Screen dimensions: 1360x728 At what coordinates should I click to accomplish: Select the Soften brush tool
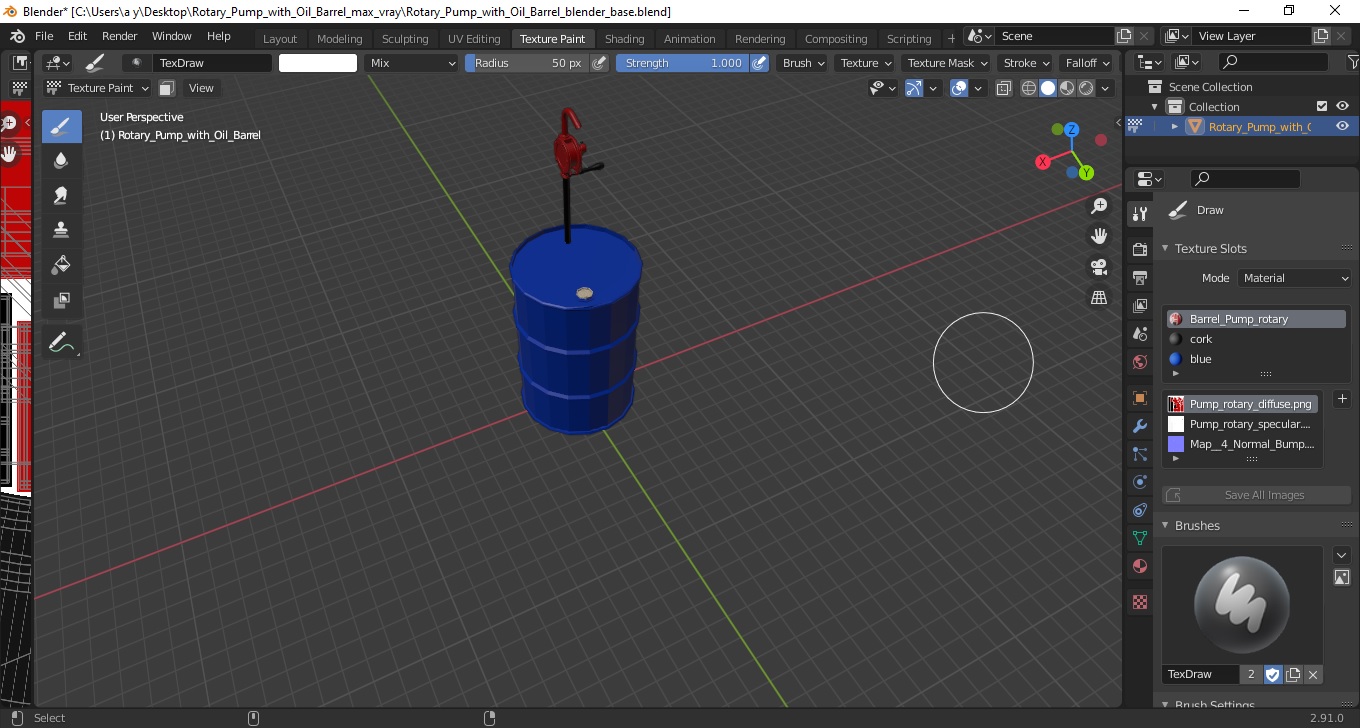tap(61, 160)
